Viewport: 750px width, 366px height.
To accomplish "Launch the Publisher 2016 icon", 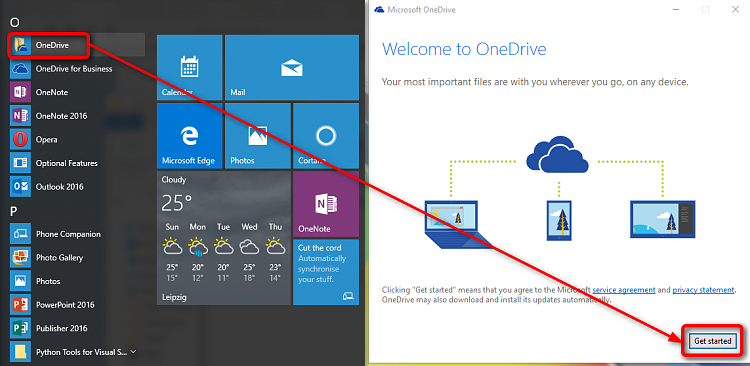I will (21, 328).
